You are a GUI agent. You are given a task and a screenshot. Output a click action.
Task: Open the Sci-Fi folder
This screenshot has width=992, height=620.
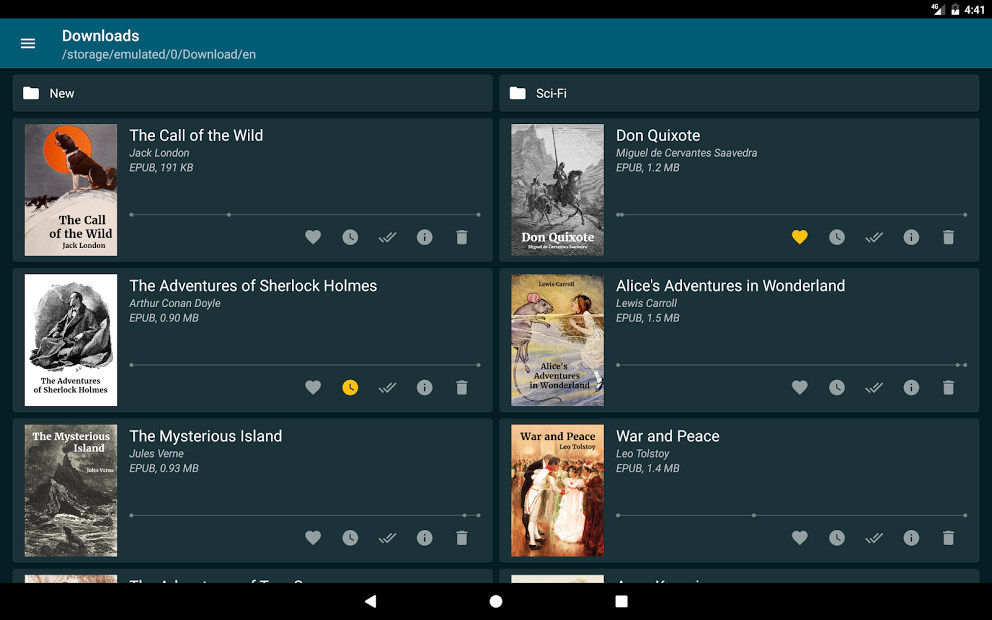[x=738, y=93]
